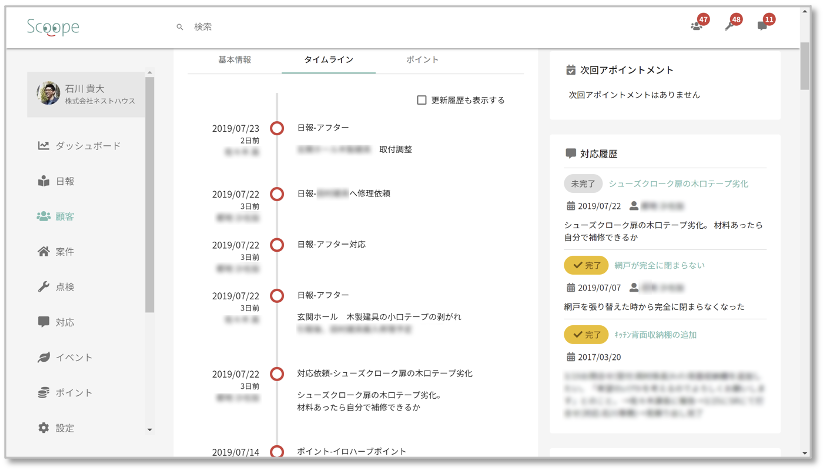Open link 網戸が完全に閉まらない

coord(660,265)
